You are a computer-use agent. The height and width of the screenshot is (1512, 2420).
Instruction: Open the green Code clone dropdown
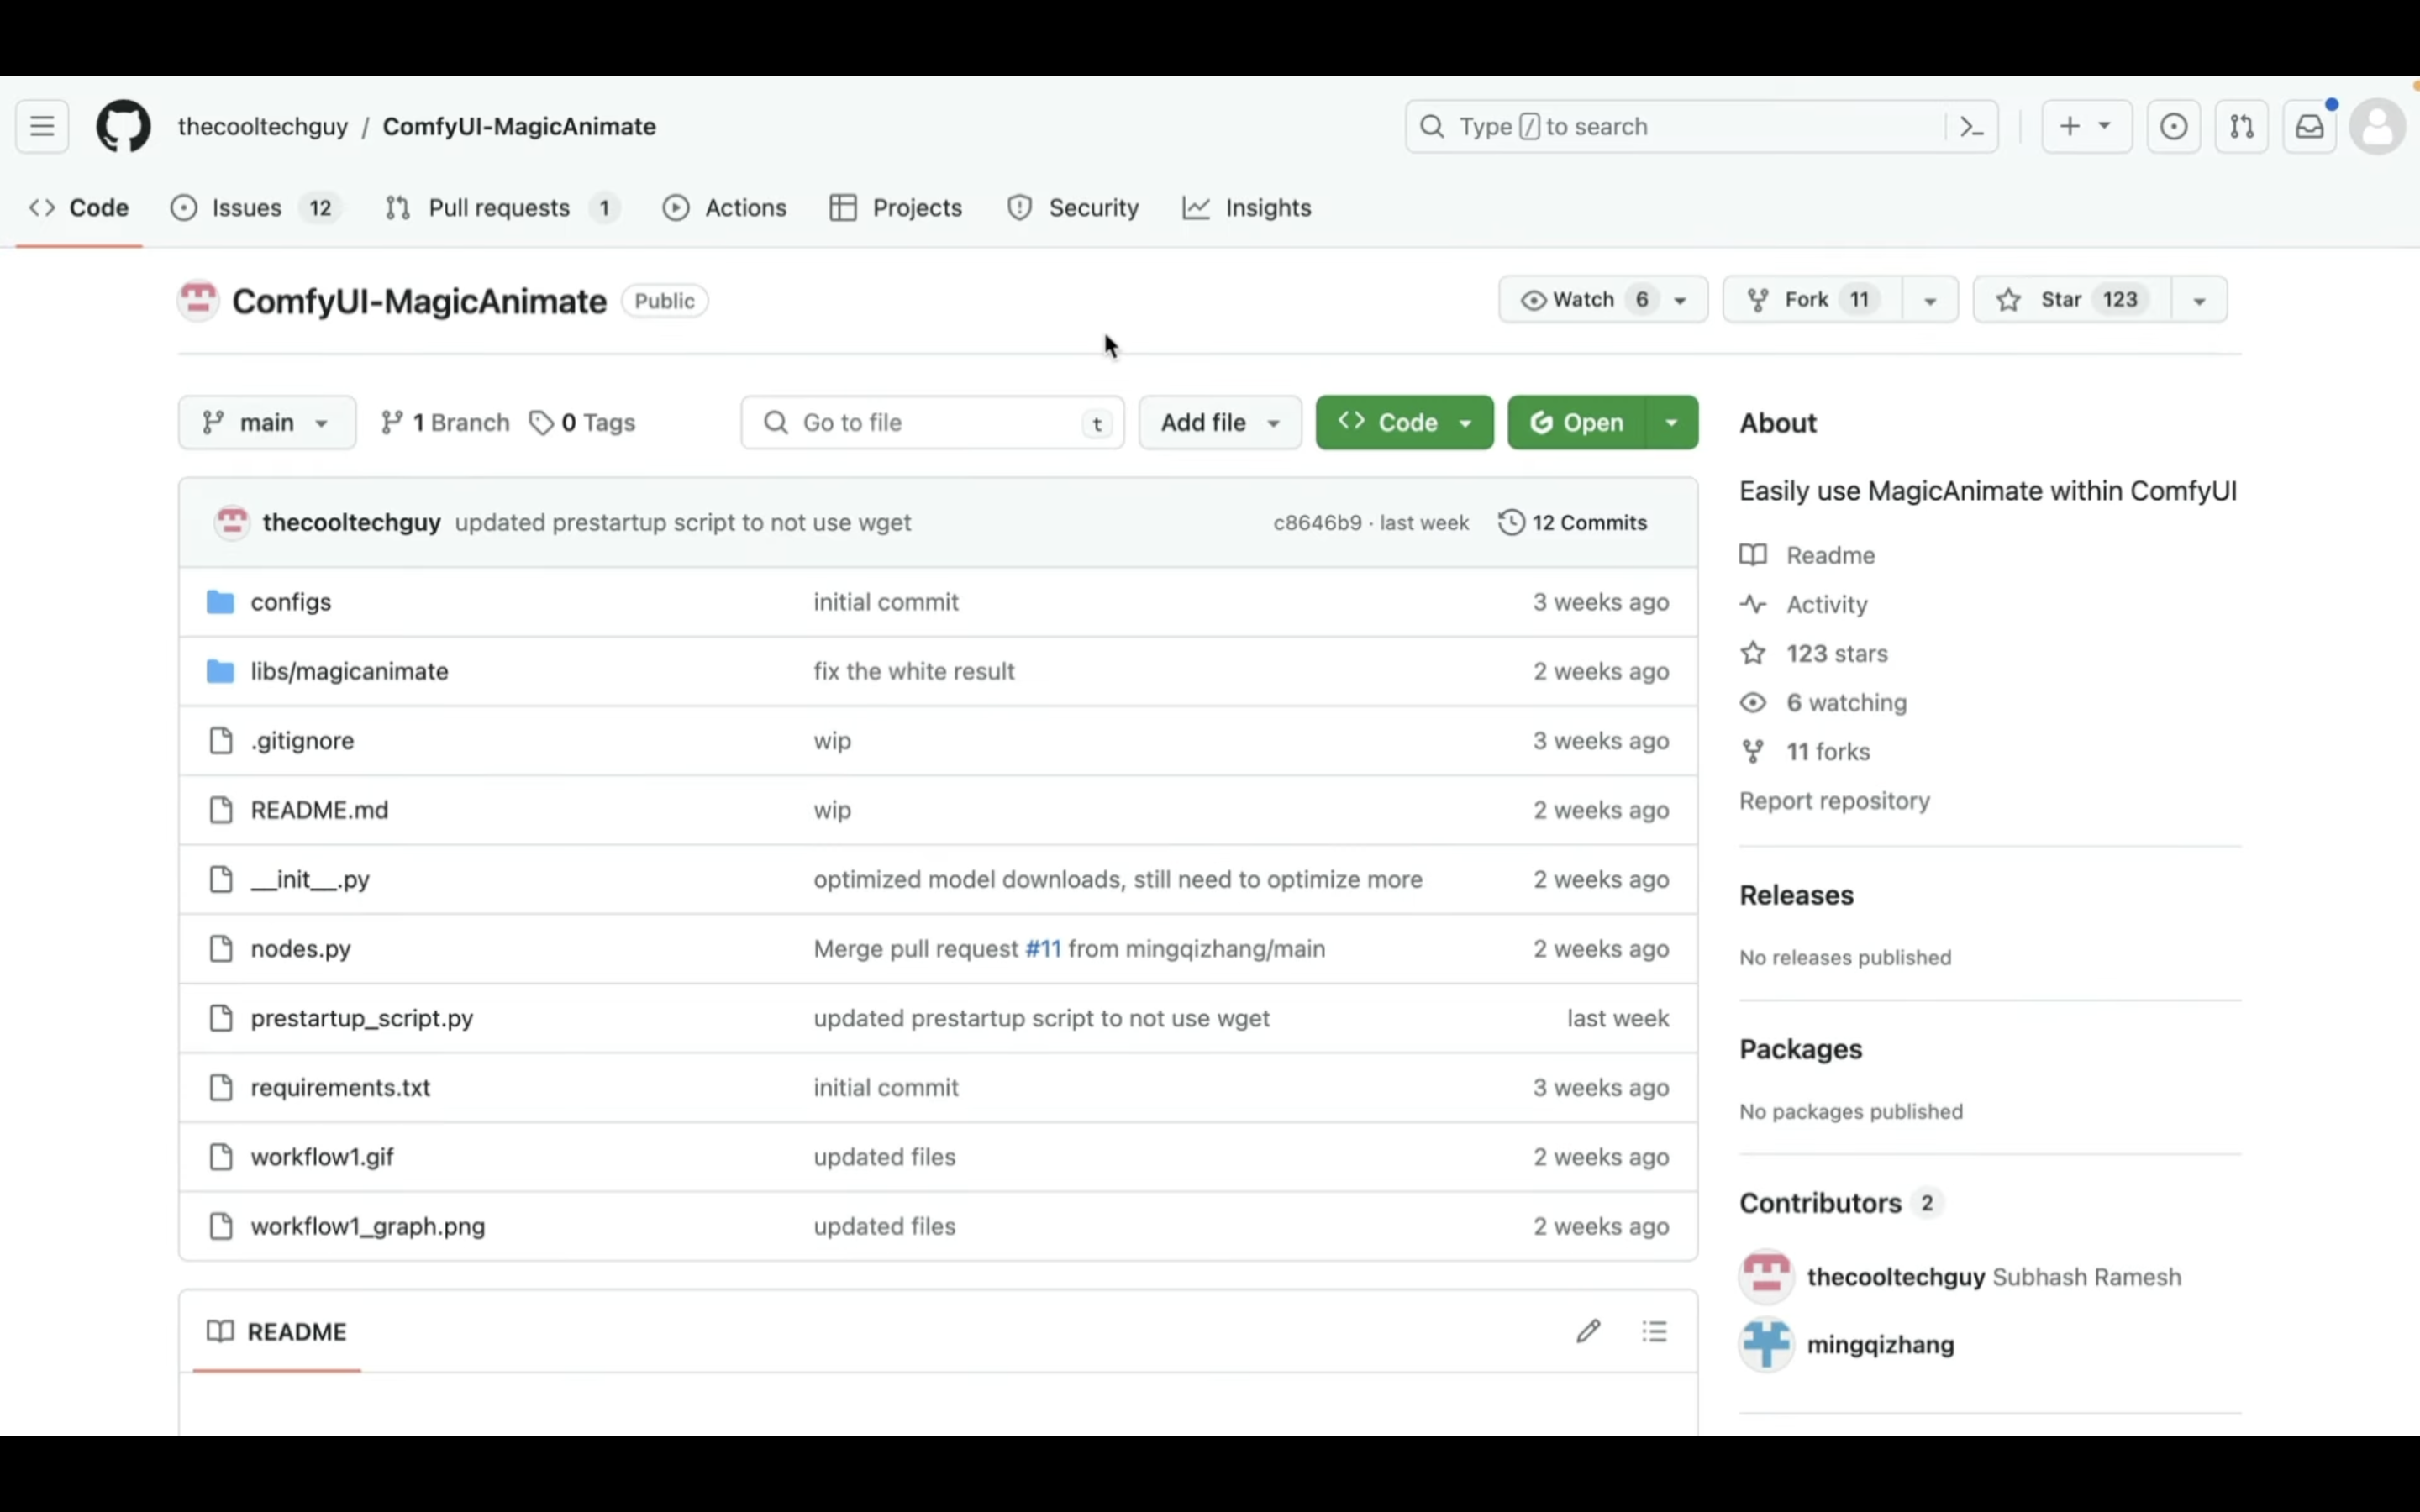point(1404,422)
